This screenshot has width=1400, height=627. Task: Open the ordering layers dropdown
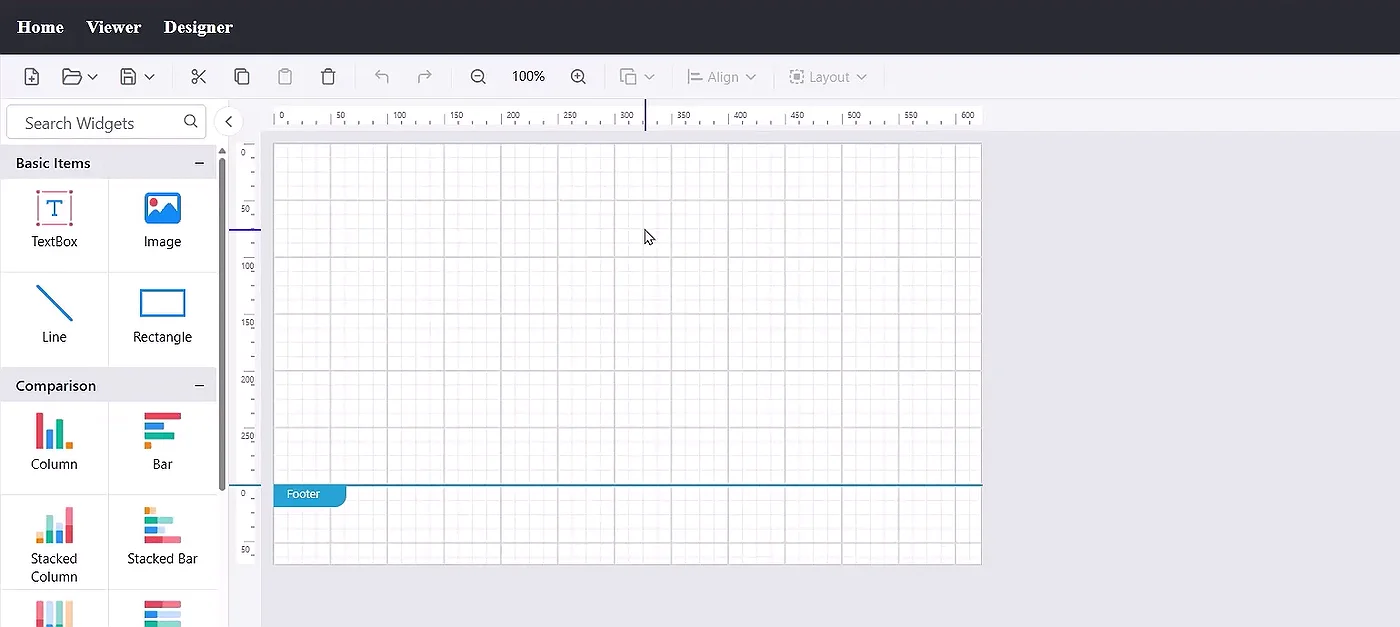(x=637, y=77)
